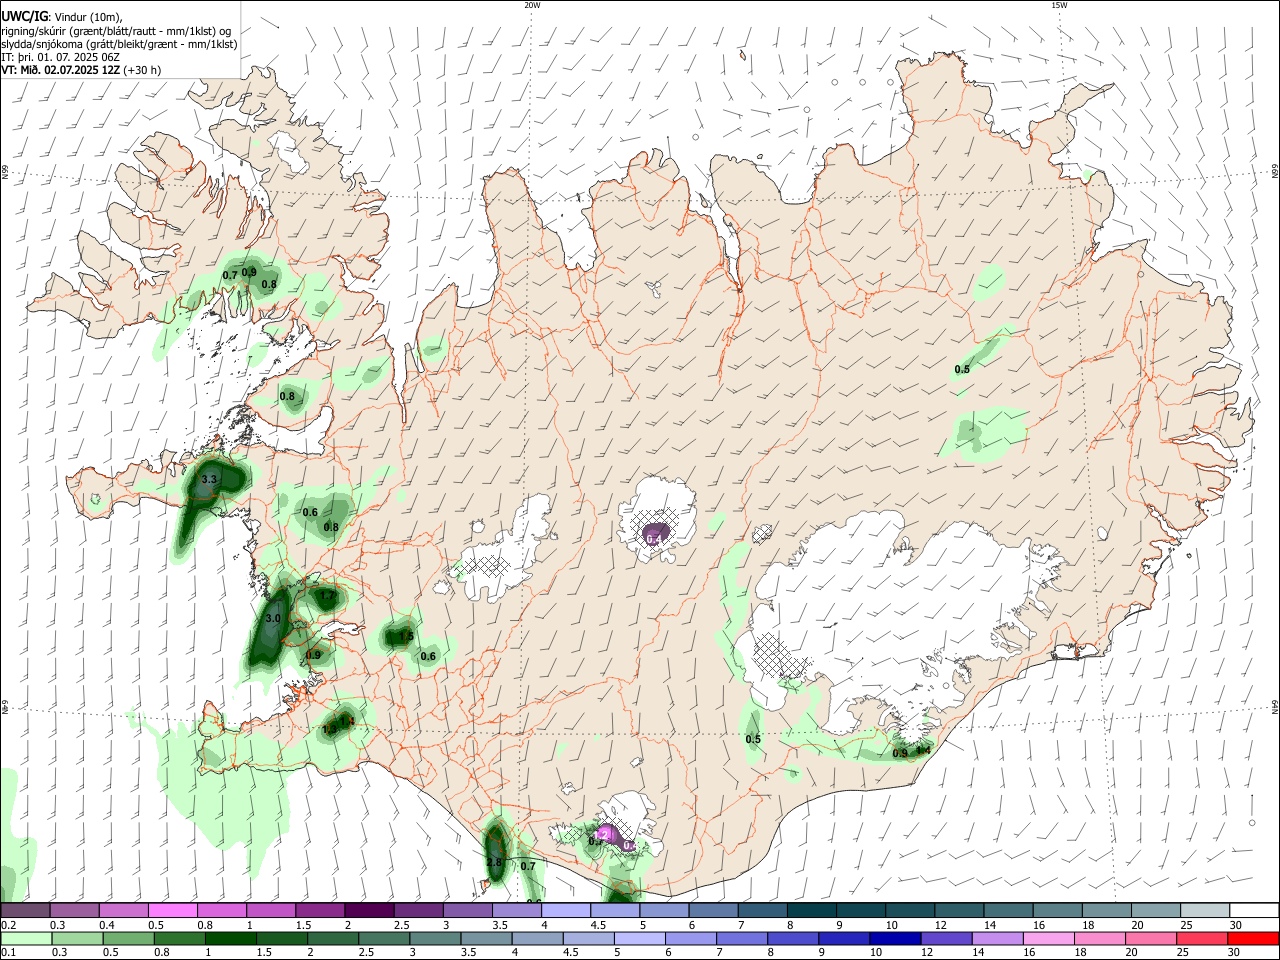The height and width of the screenshot is (960, 1280).
Task: Select the white swatch ending the upper legend row
Action: [1254, 910]
